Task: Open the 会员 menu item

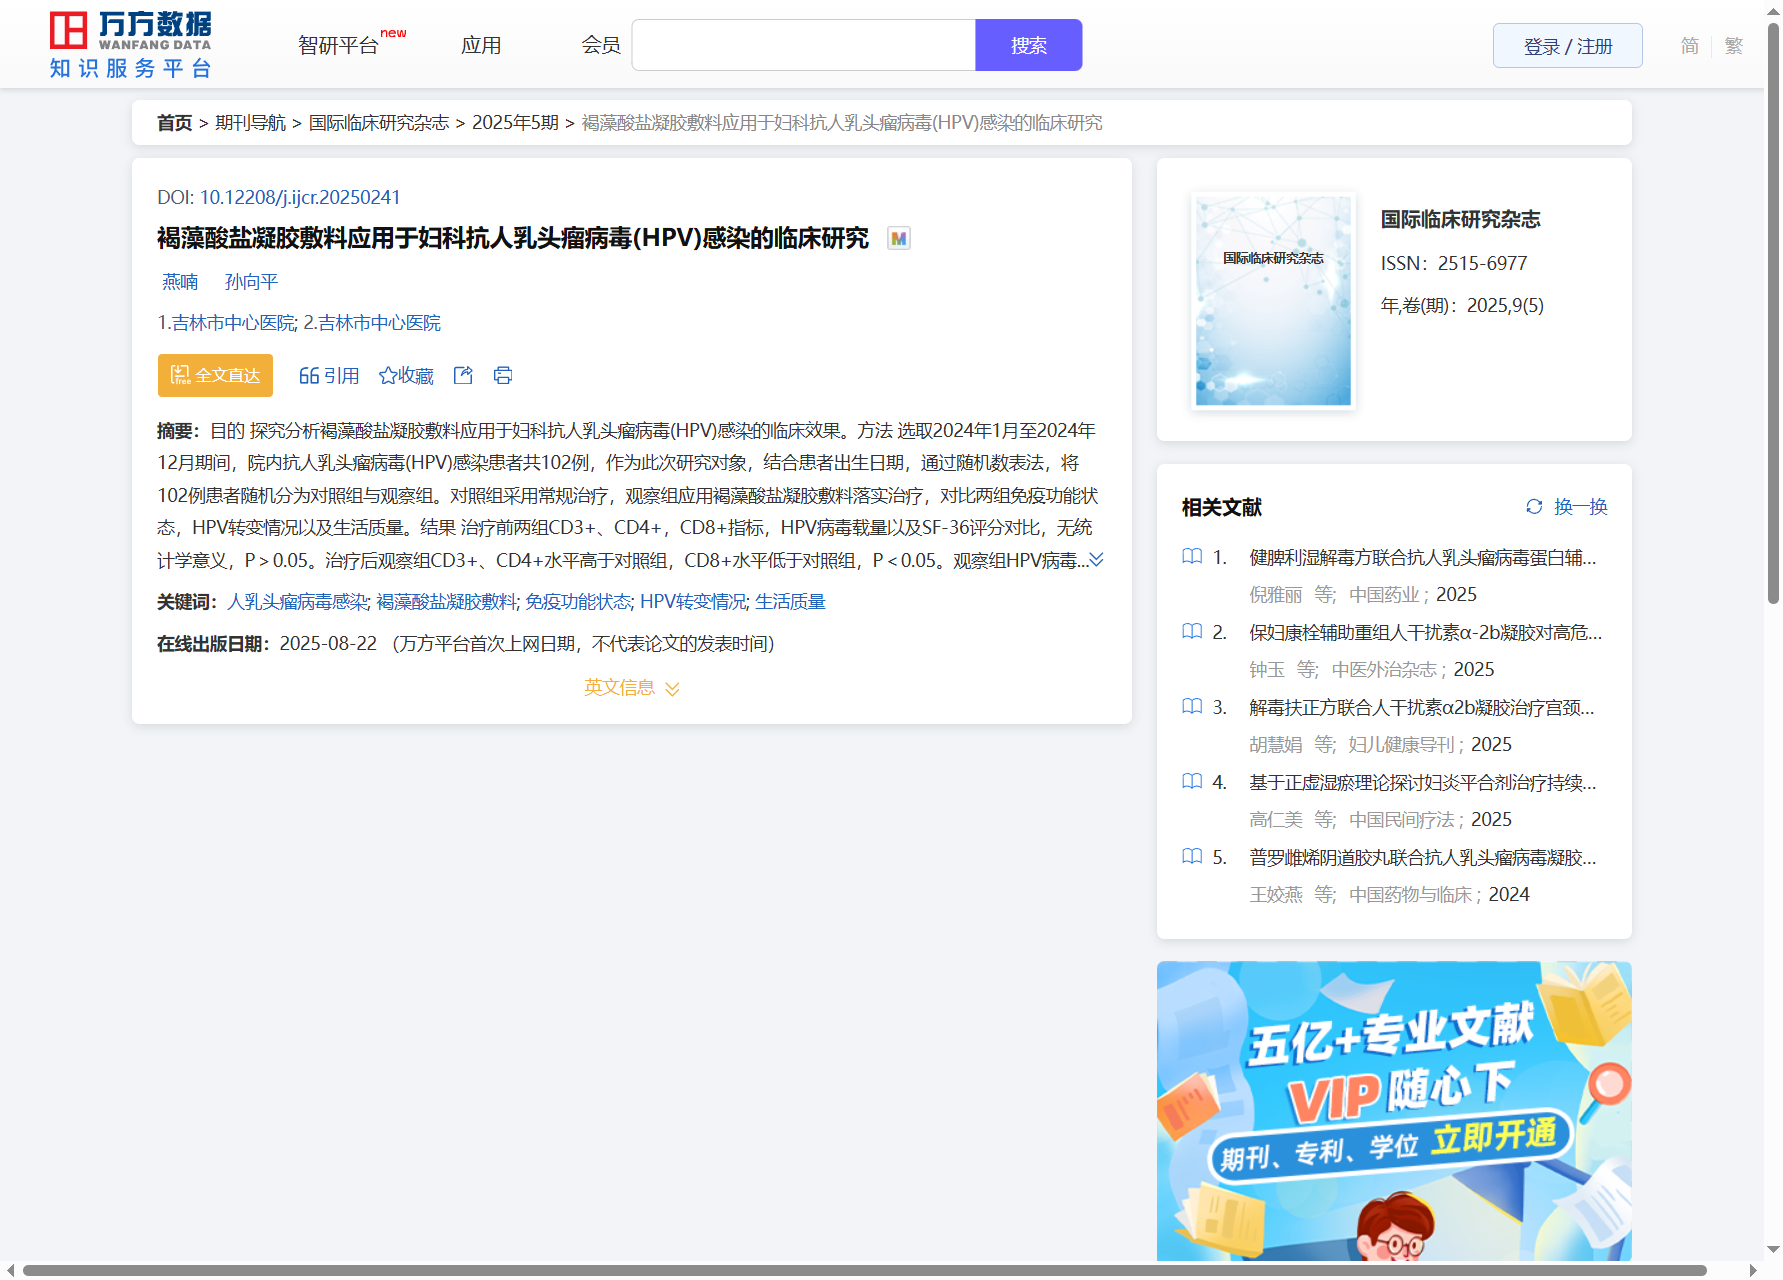Action: 601,46
